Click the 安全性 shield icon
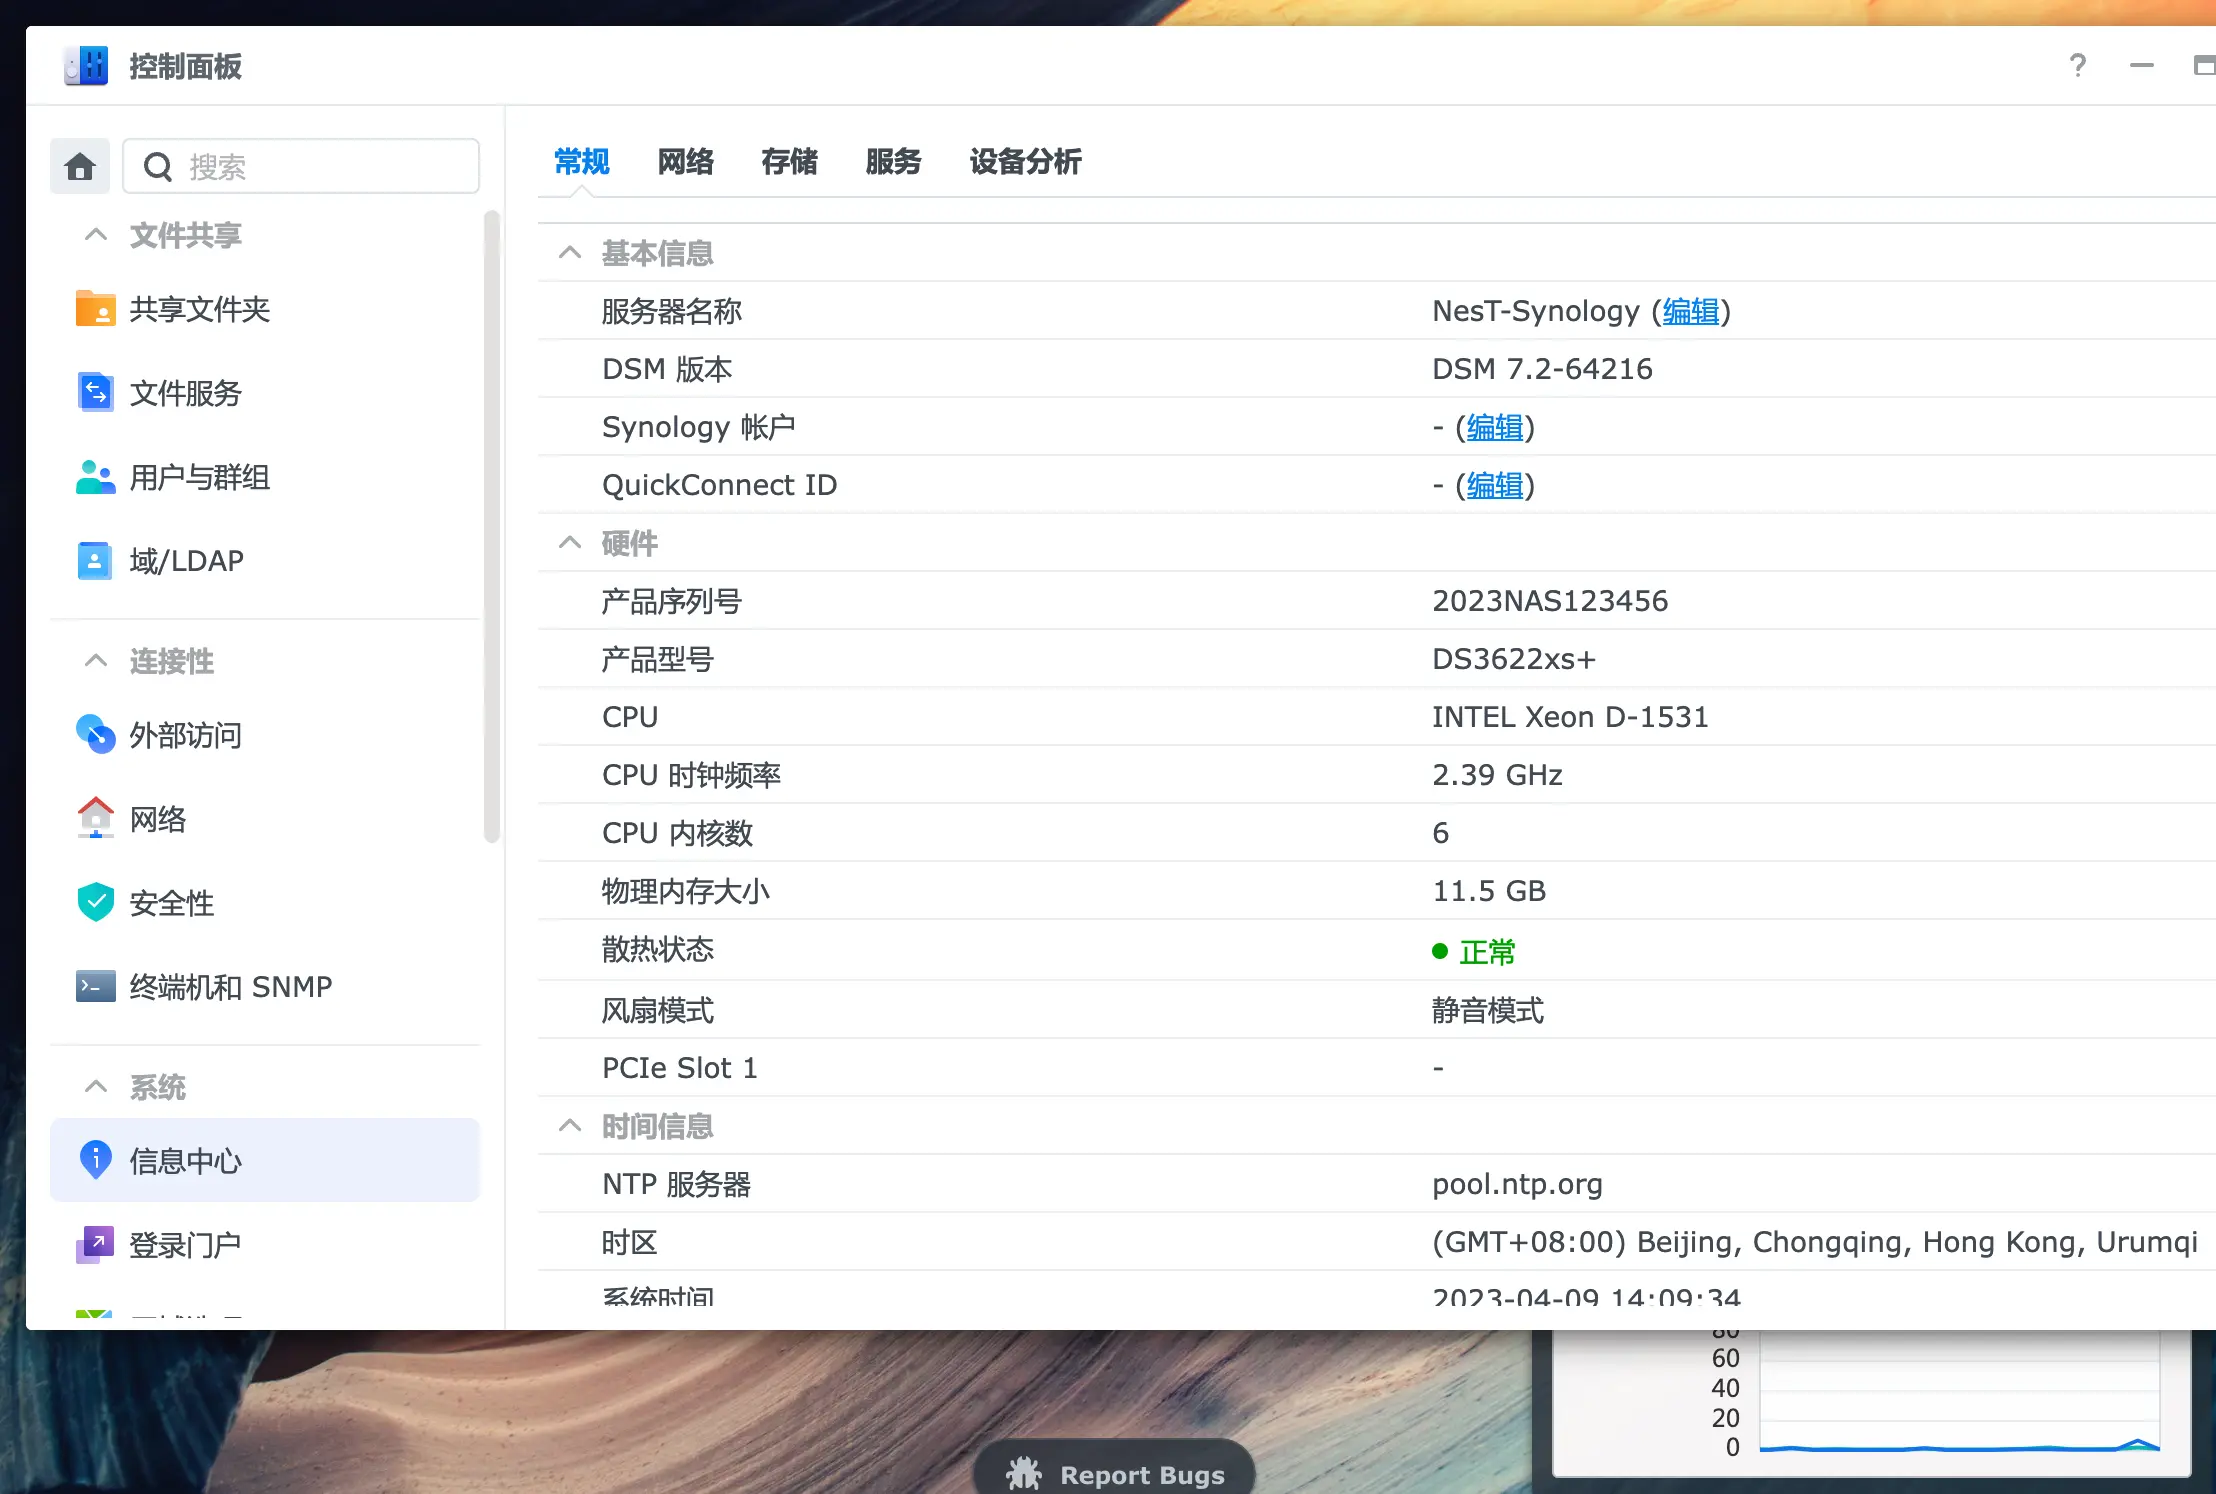Viewport: 2216px width, 1494px height. (95, 903)
